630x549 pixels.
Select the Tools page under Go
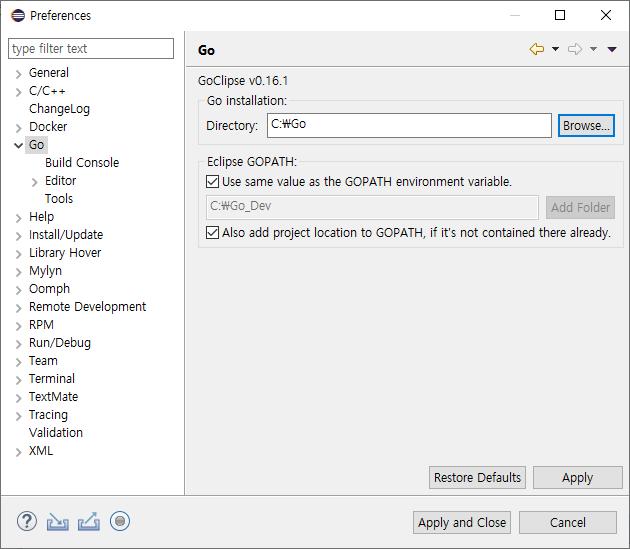(x=59, y=199)
